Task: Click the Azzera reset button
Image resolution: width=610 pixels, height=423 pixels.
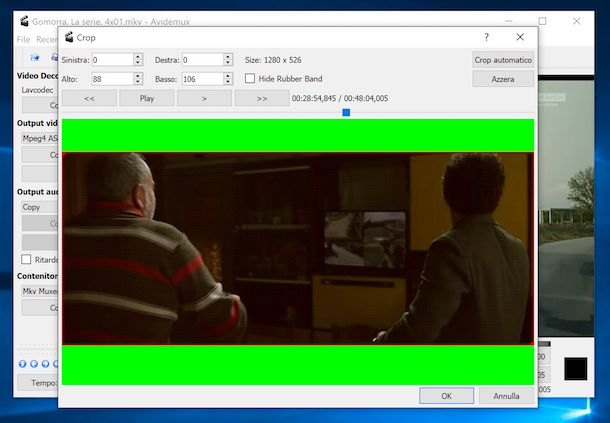Action: click(503, 79)
